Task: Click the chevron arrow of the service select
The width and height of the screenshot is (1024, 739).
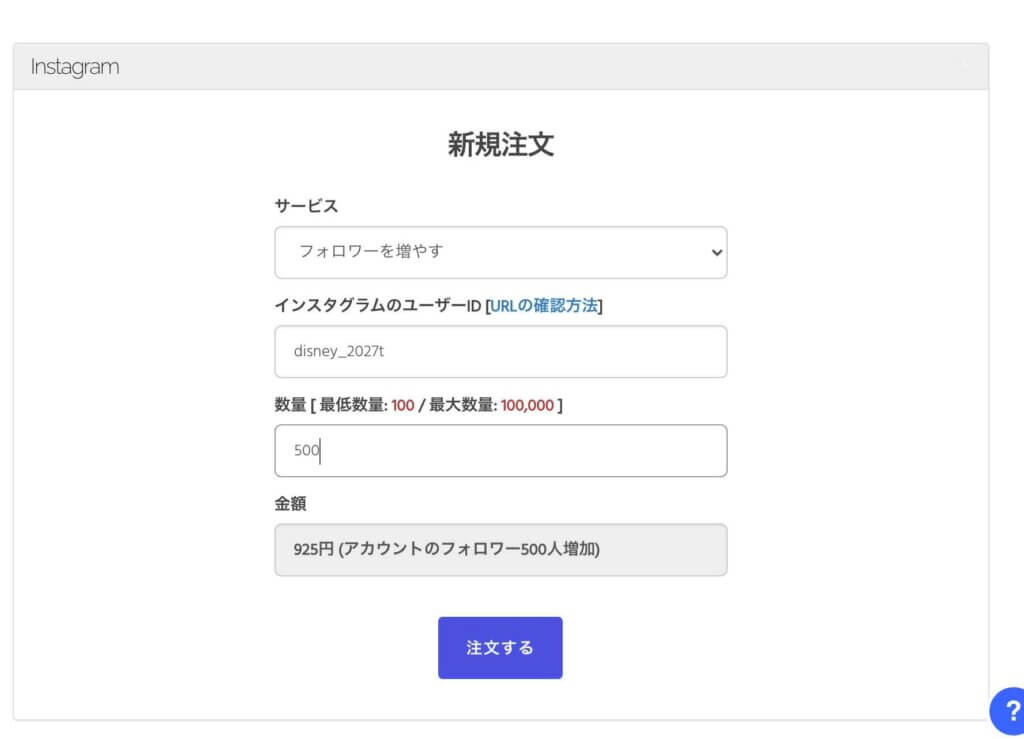Action: tap(716, 253)
